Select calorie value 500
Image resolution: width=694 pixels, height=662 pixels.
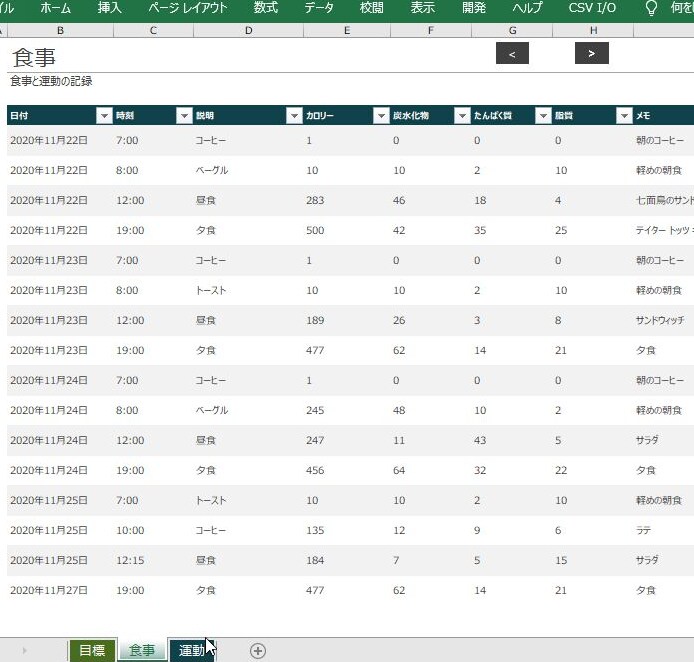pos(315,231)
